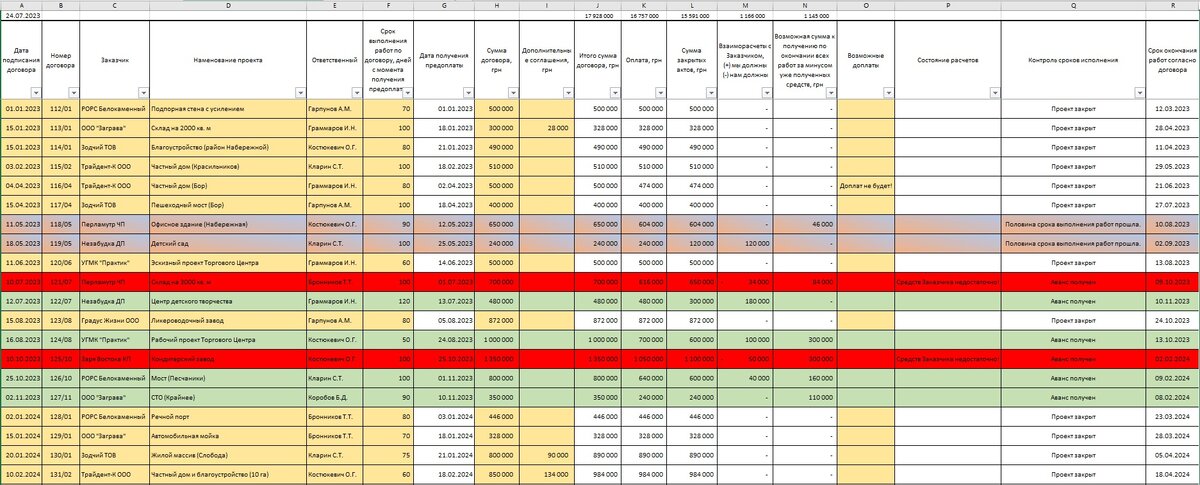Select project cell Эскизный проект Торгового Центра
1200x485 pixels.
point(229,262)
